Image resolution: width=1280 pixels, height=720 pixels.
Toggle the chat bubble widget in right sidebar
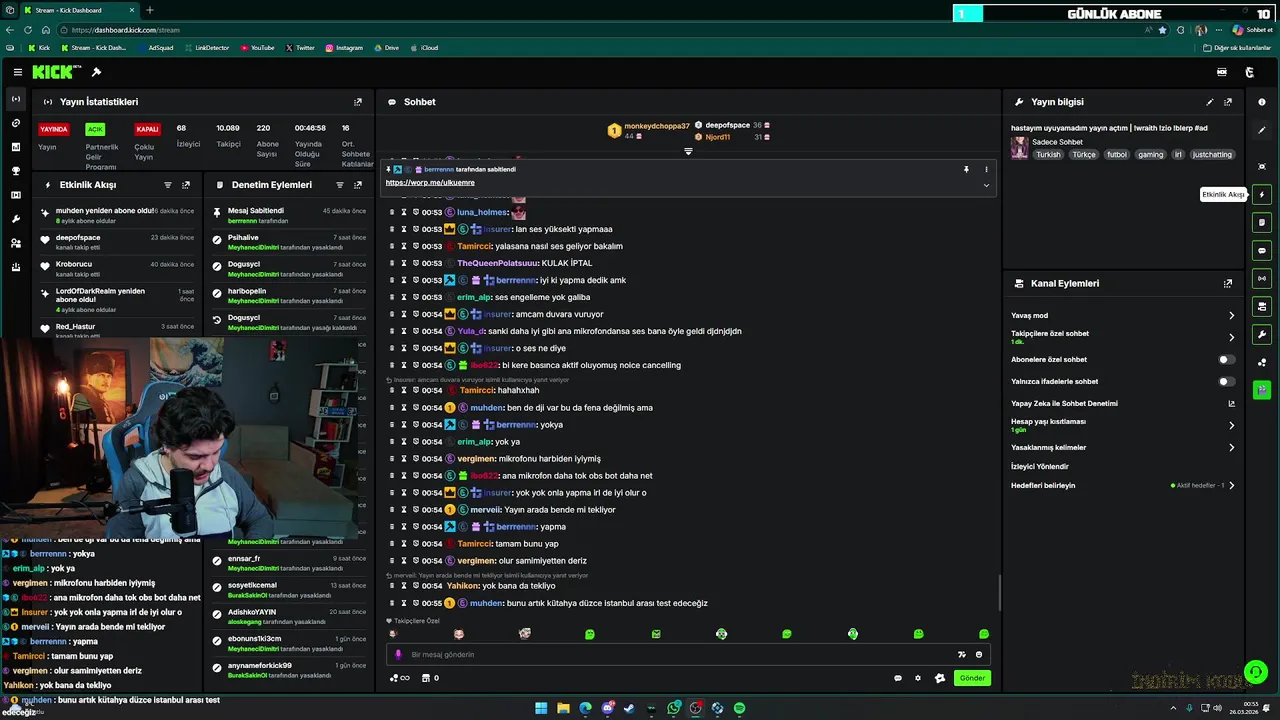pyautogui.click(x=1262, y=250)
